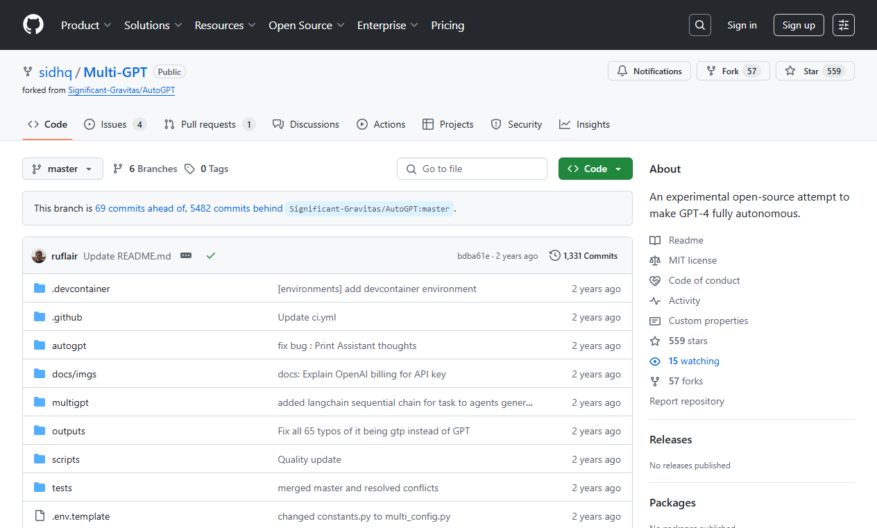Expand commit message ellipsis next to Update README.md
877x528 pixels.
186,256
